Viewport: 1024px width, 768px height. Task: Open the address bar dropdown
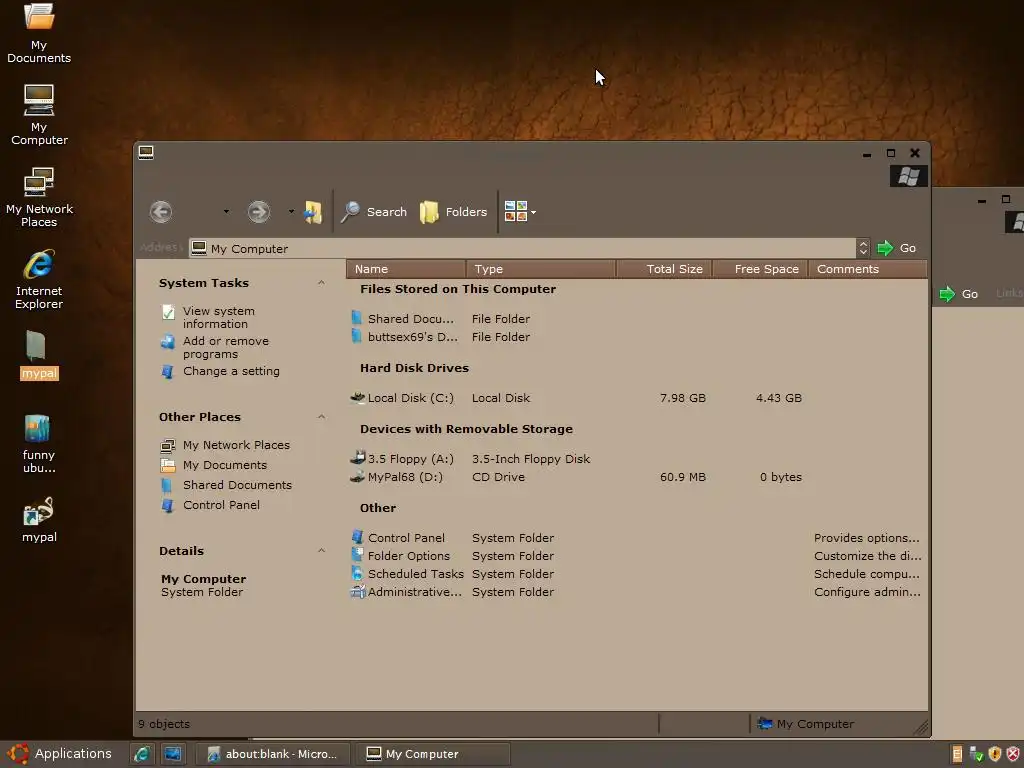pos(863,248)
